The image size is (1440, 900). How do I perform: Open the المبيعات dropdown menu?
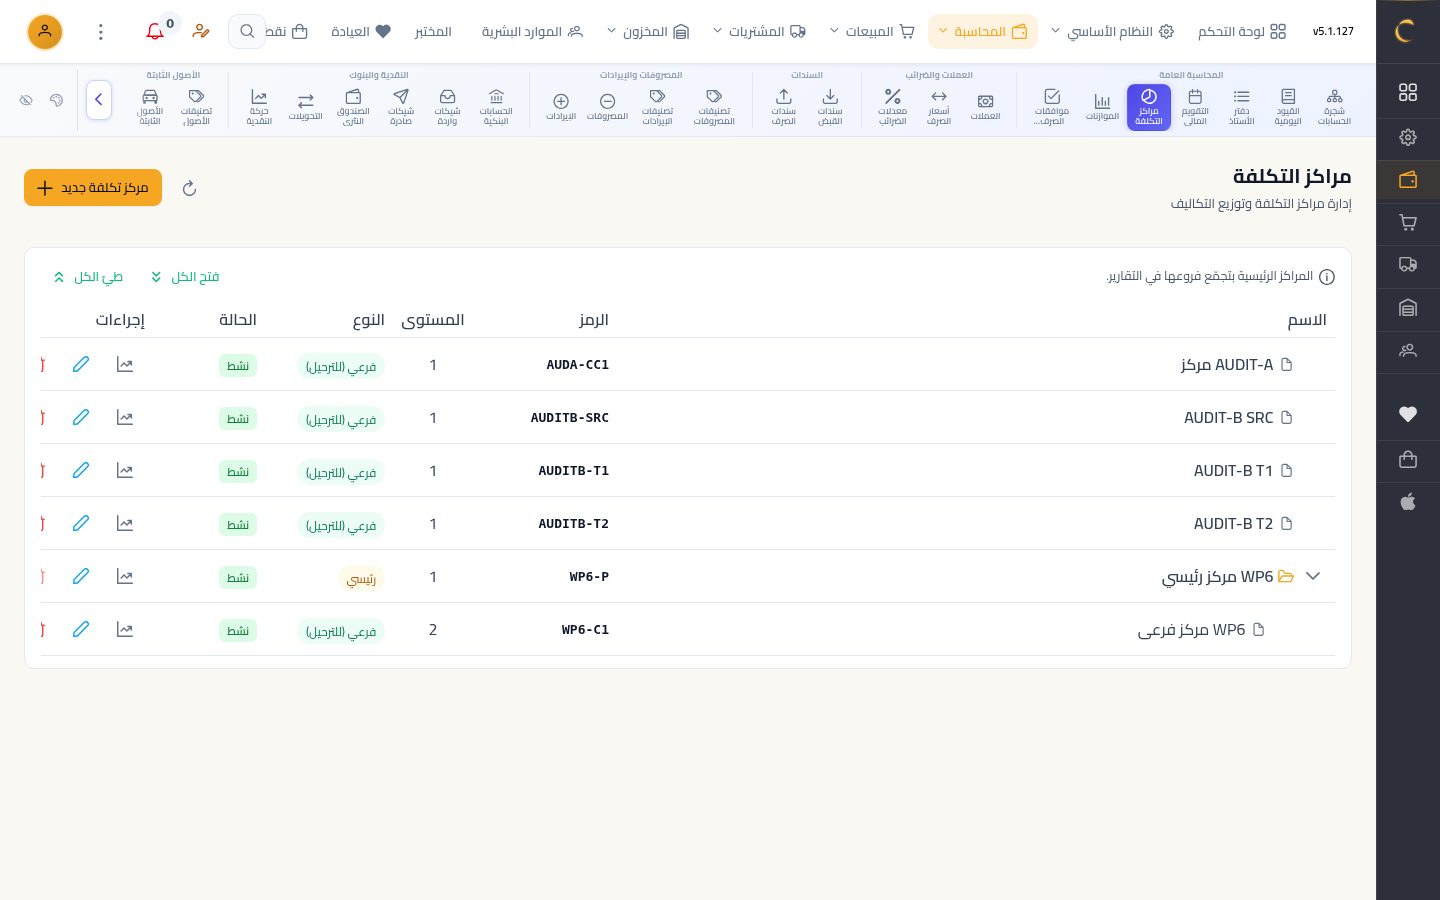(872, 32)
